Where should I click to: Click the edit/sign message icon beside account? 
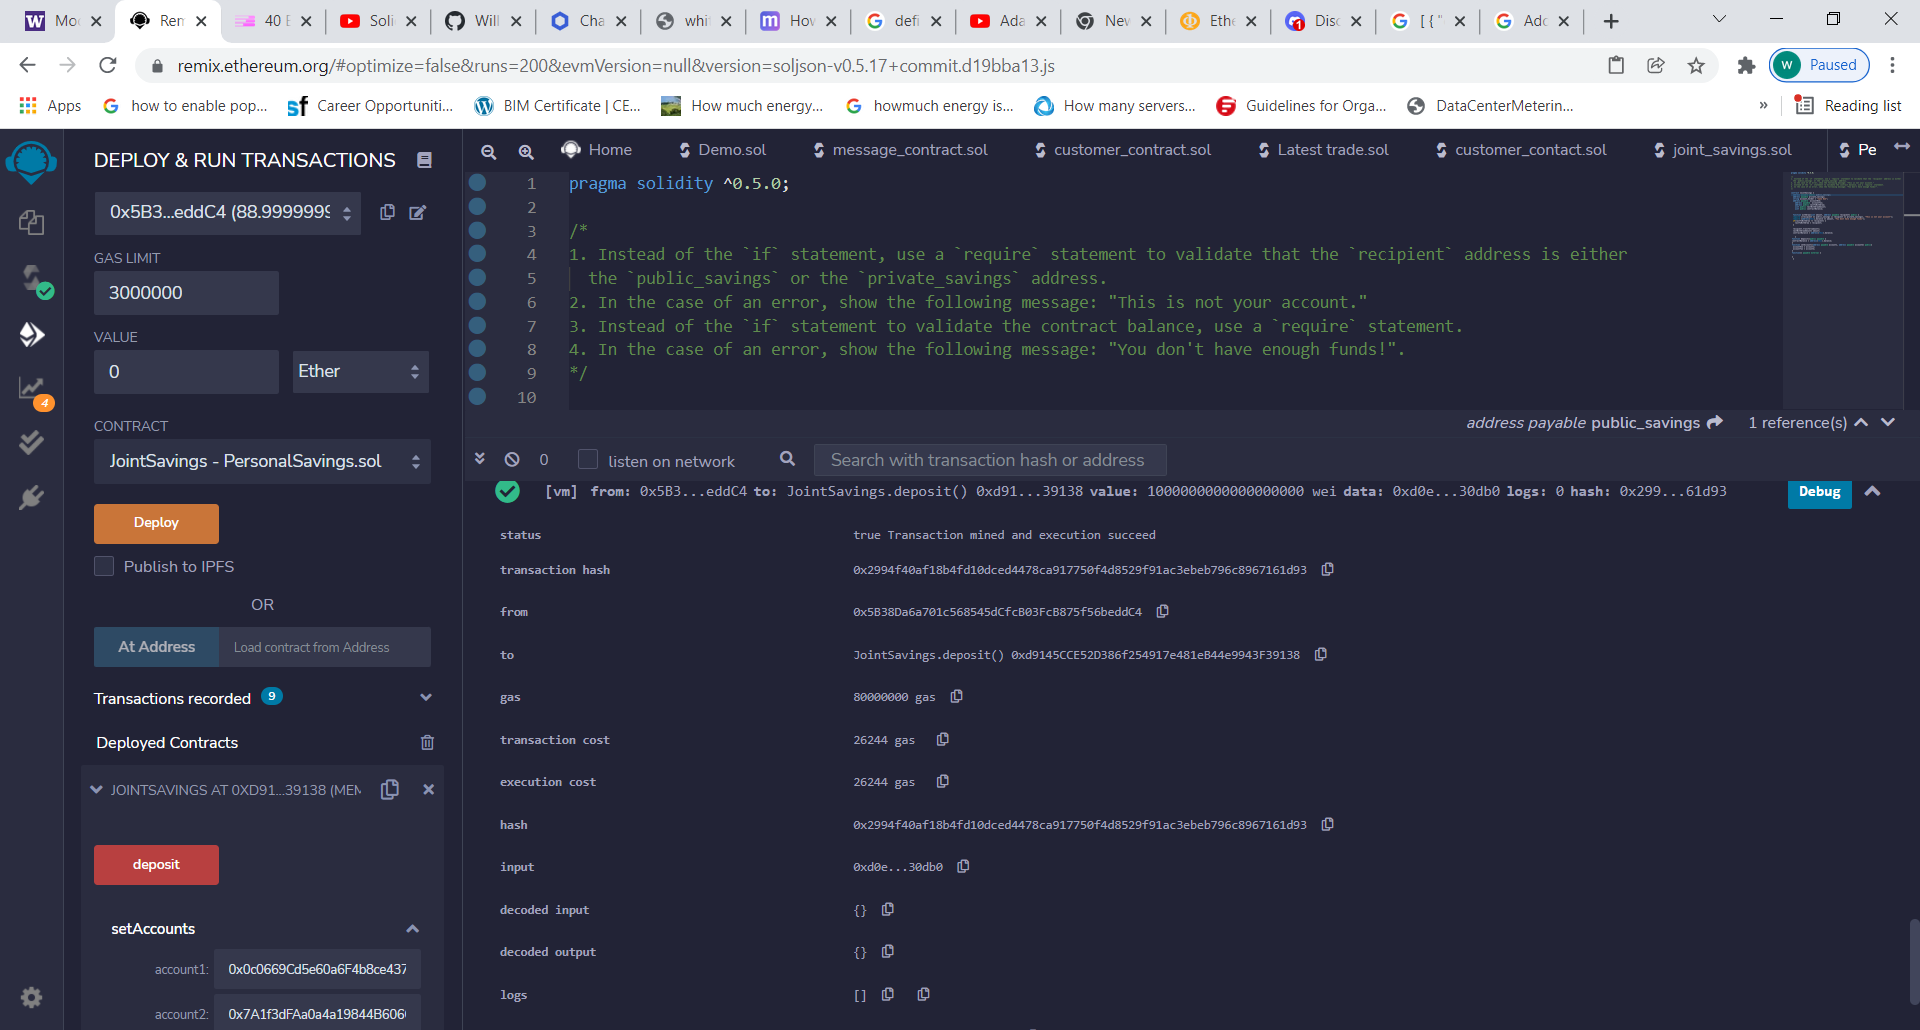pos(418,212)
